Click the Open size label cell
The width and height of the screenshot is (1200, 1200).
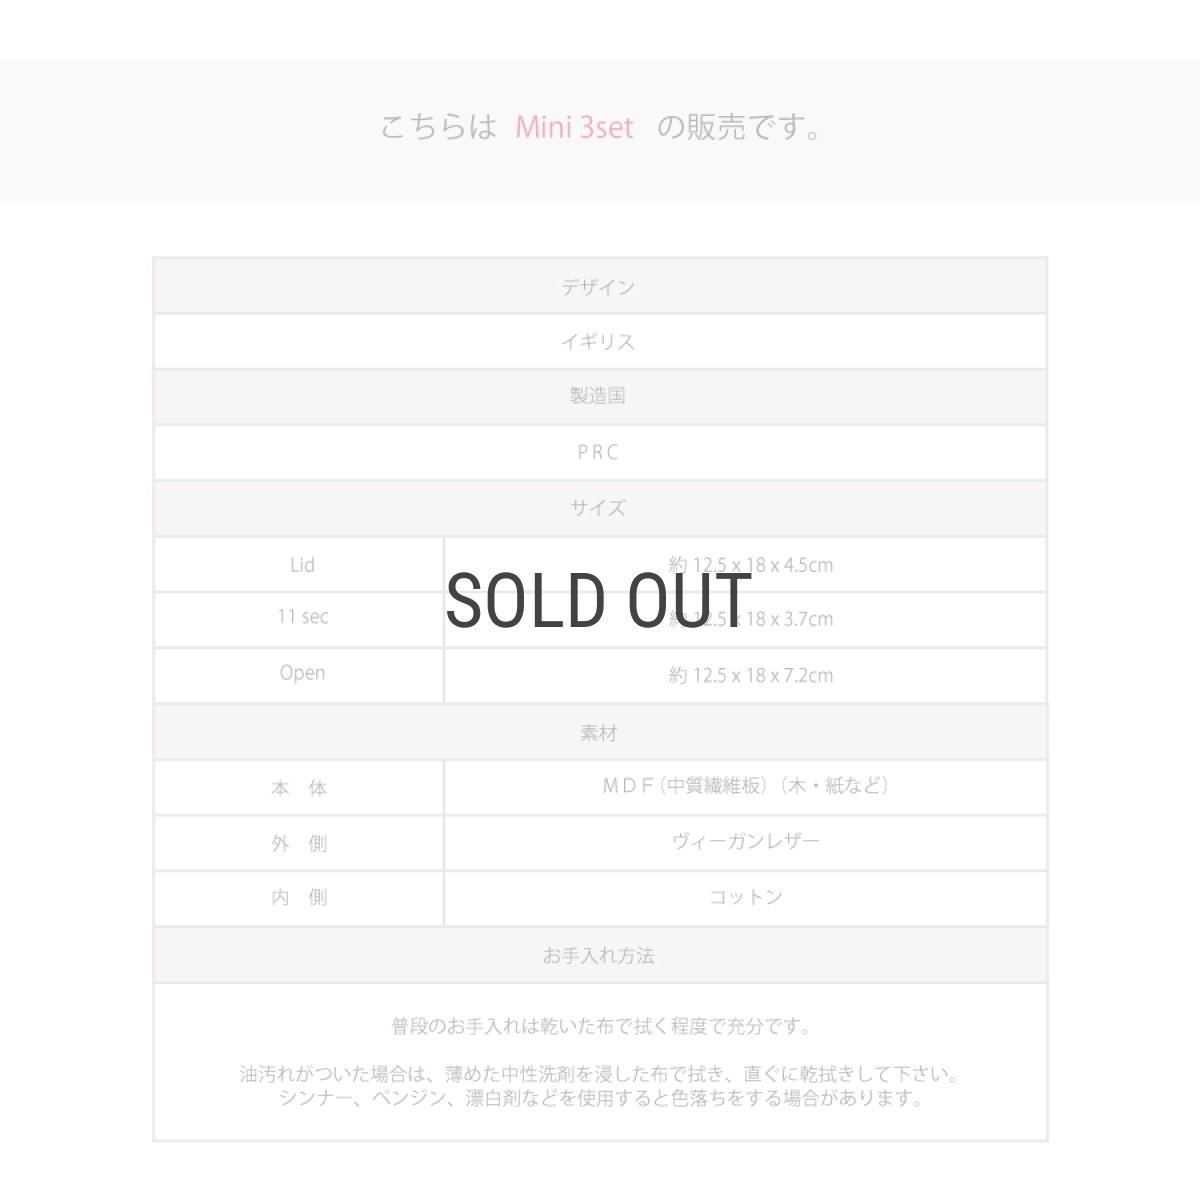pos(300,675)
